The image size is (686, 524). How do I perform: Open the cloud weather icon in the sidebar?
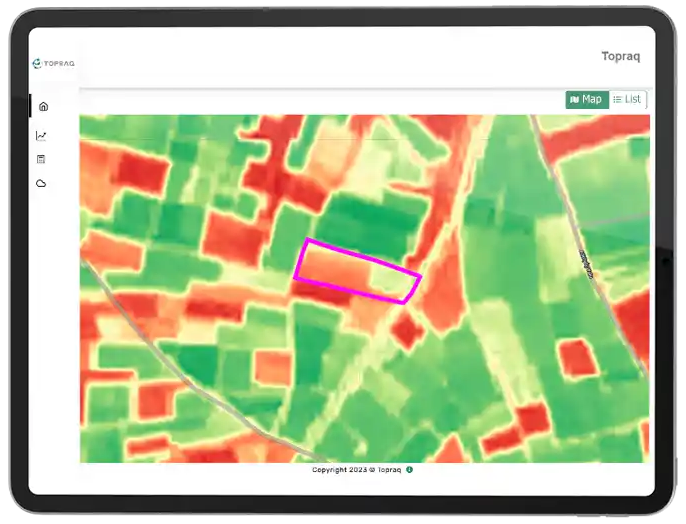tap(42, 184)
